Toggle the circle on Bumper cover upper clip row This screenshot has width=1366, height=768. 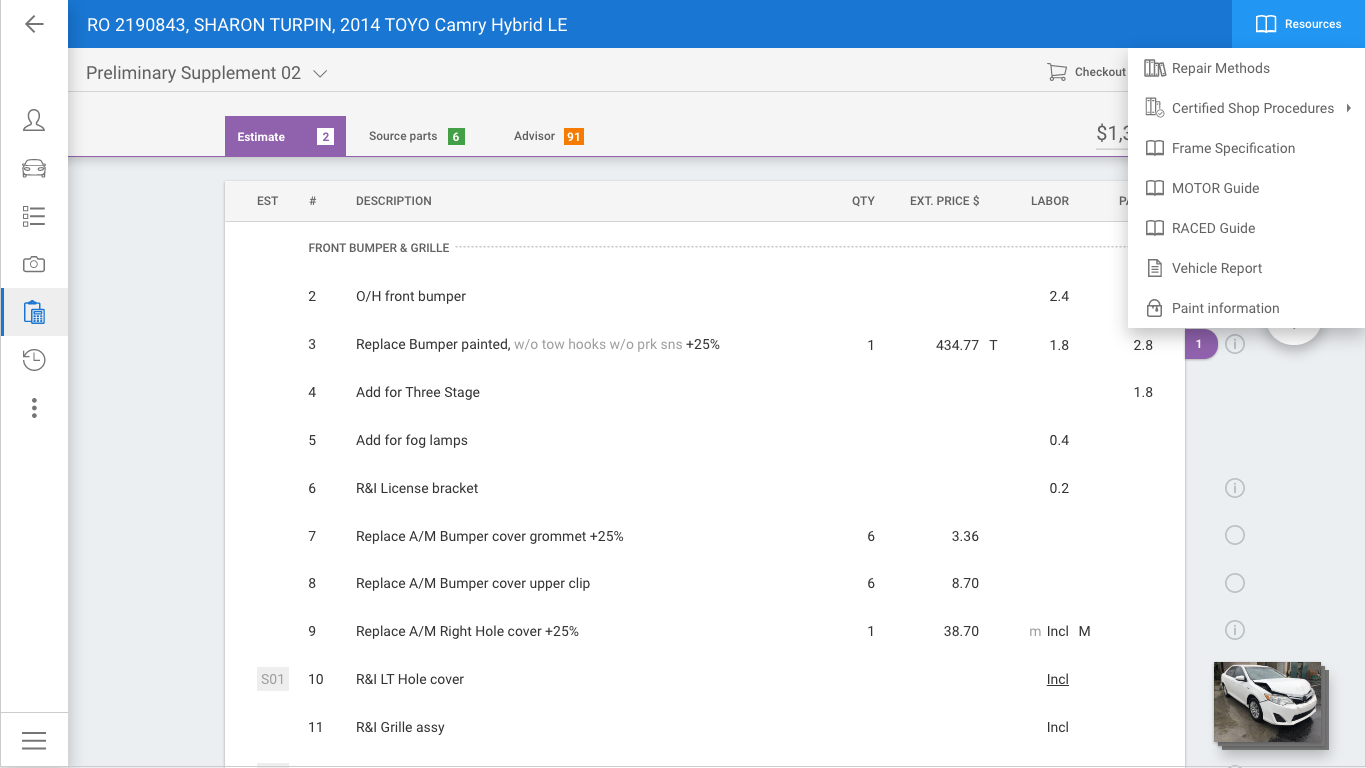[1235, 583]
